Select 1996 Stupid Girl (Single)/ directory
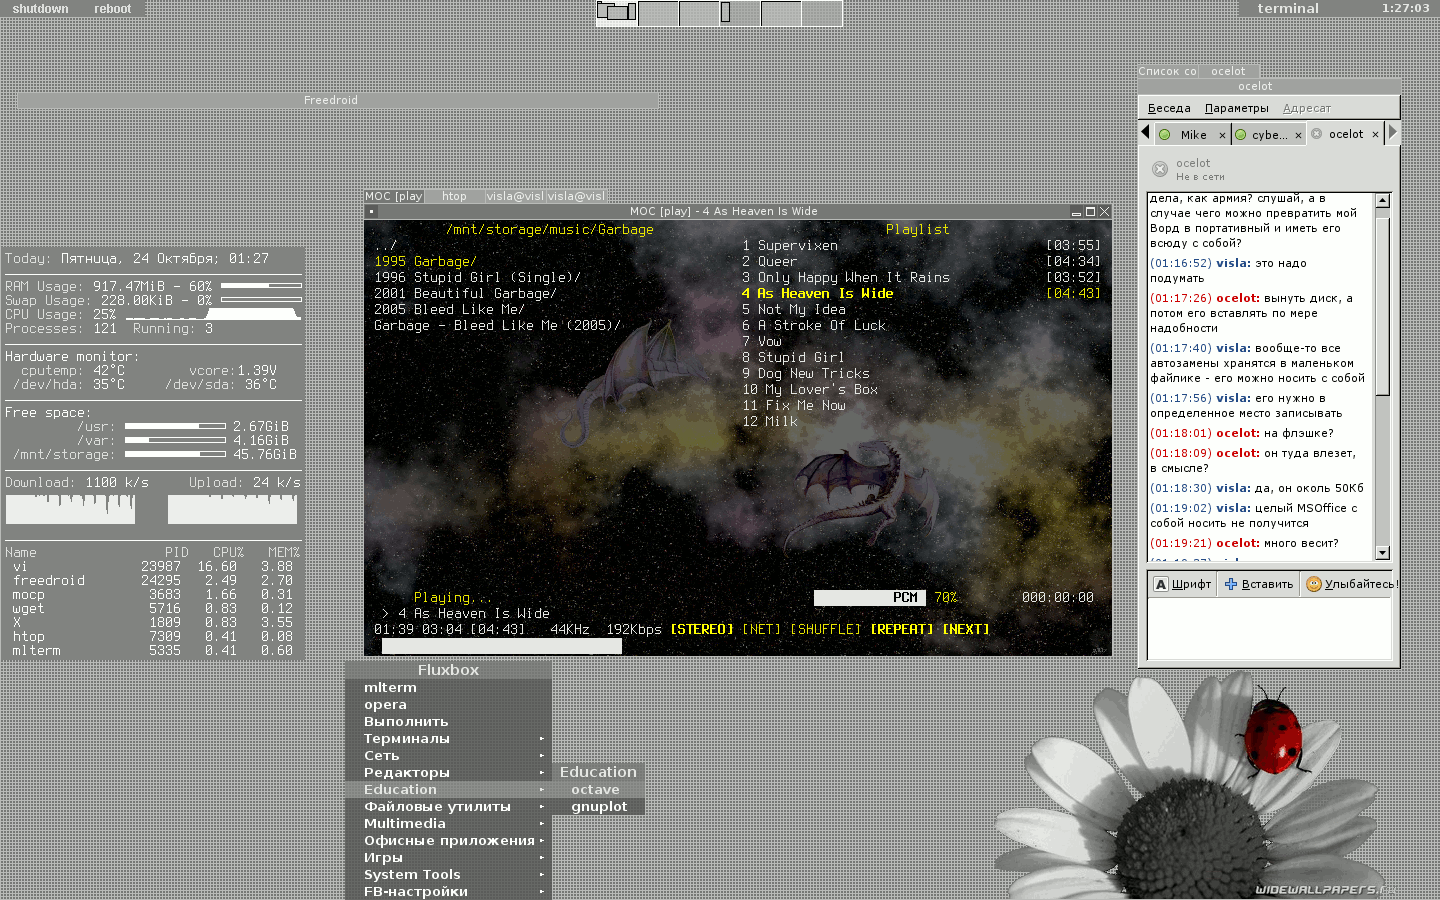The width and height of the screenshot is (1440, 900). 477,277
